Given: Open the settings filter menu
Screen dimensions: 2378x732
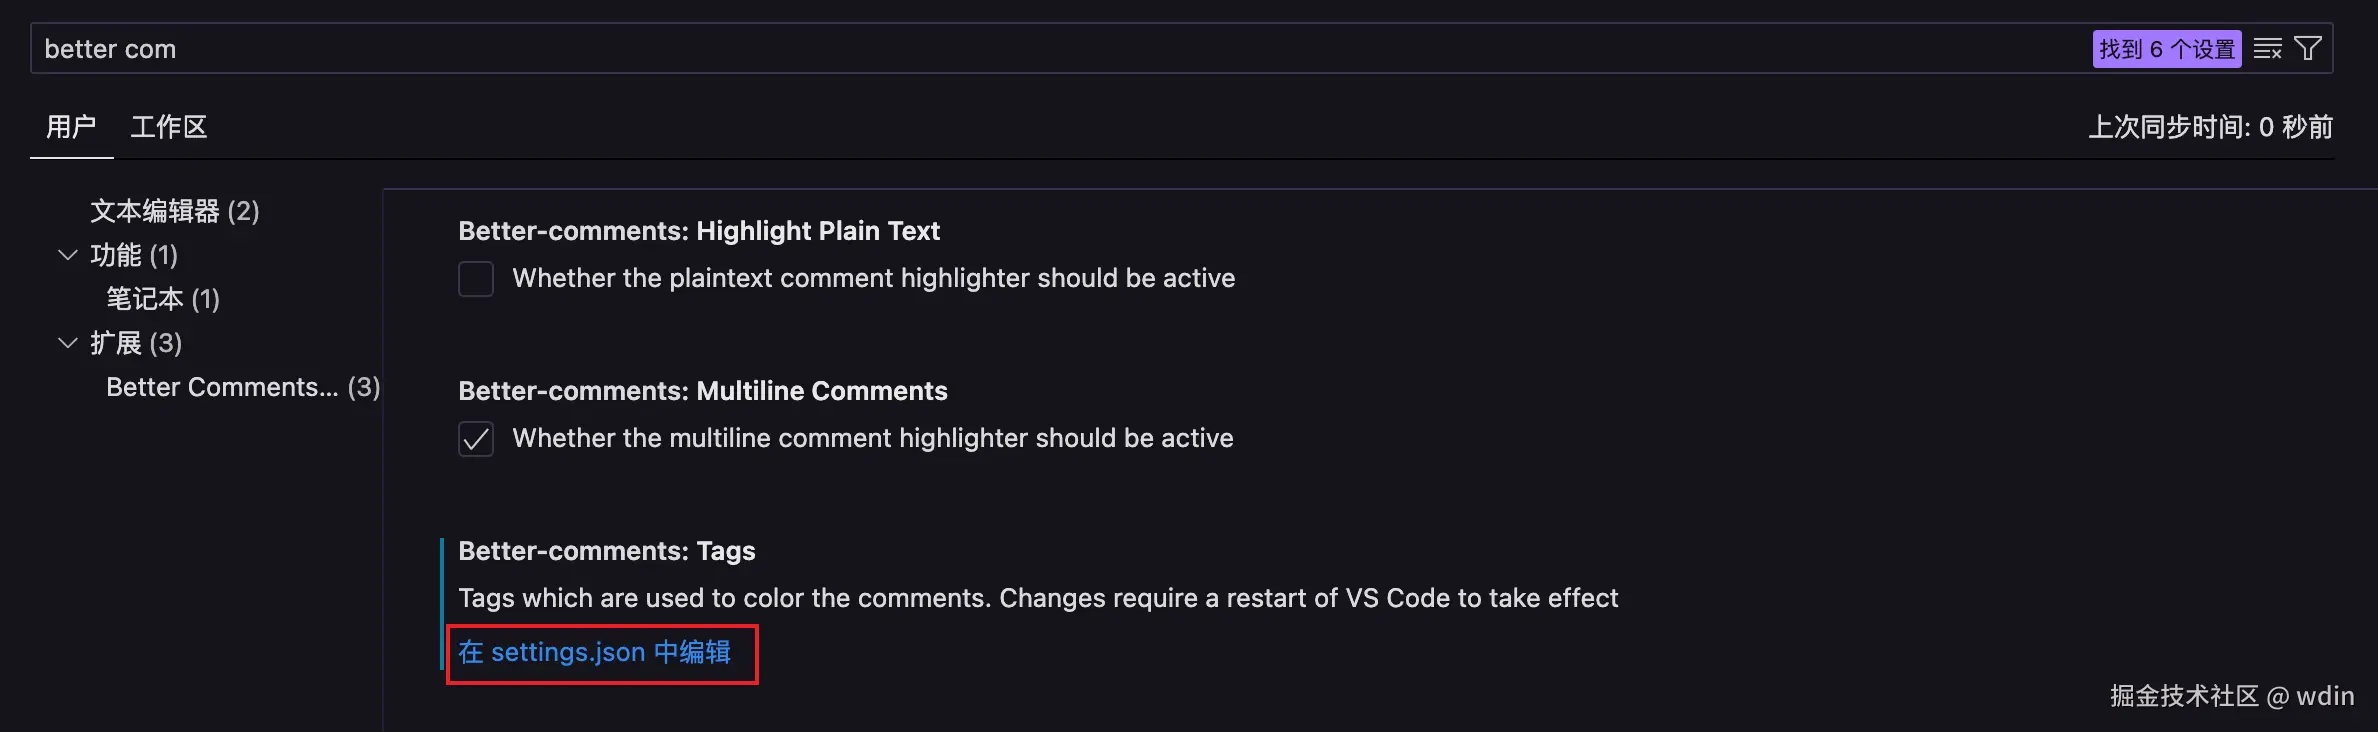Looking at the screenshot, I should [2308, 49].
